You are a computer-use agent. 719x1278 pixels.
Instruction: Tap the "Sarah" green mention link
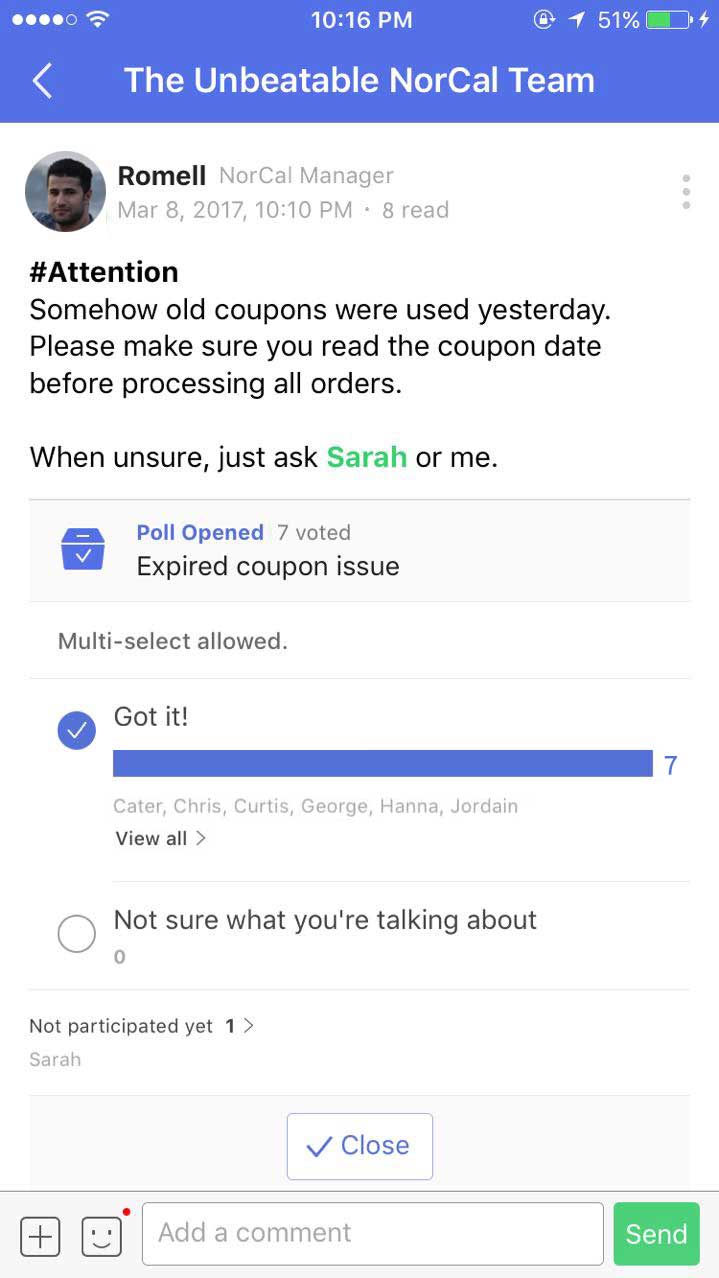(366, 457)
